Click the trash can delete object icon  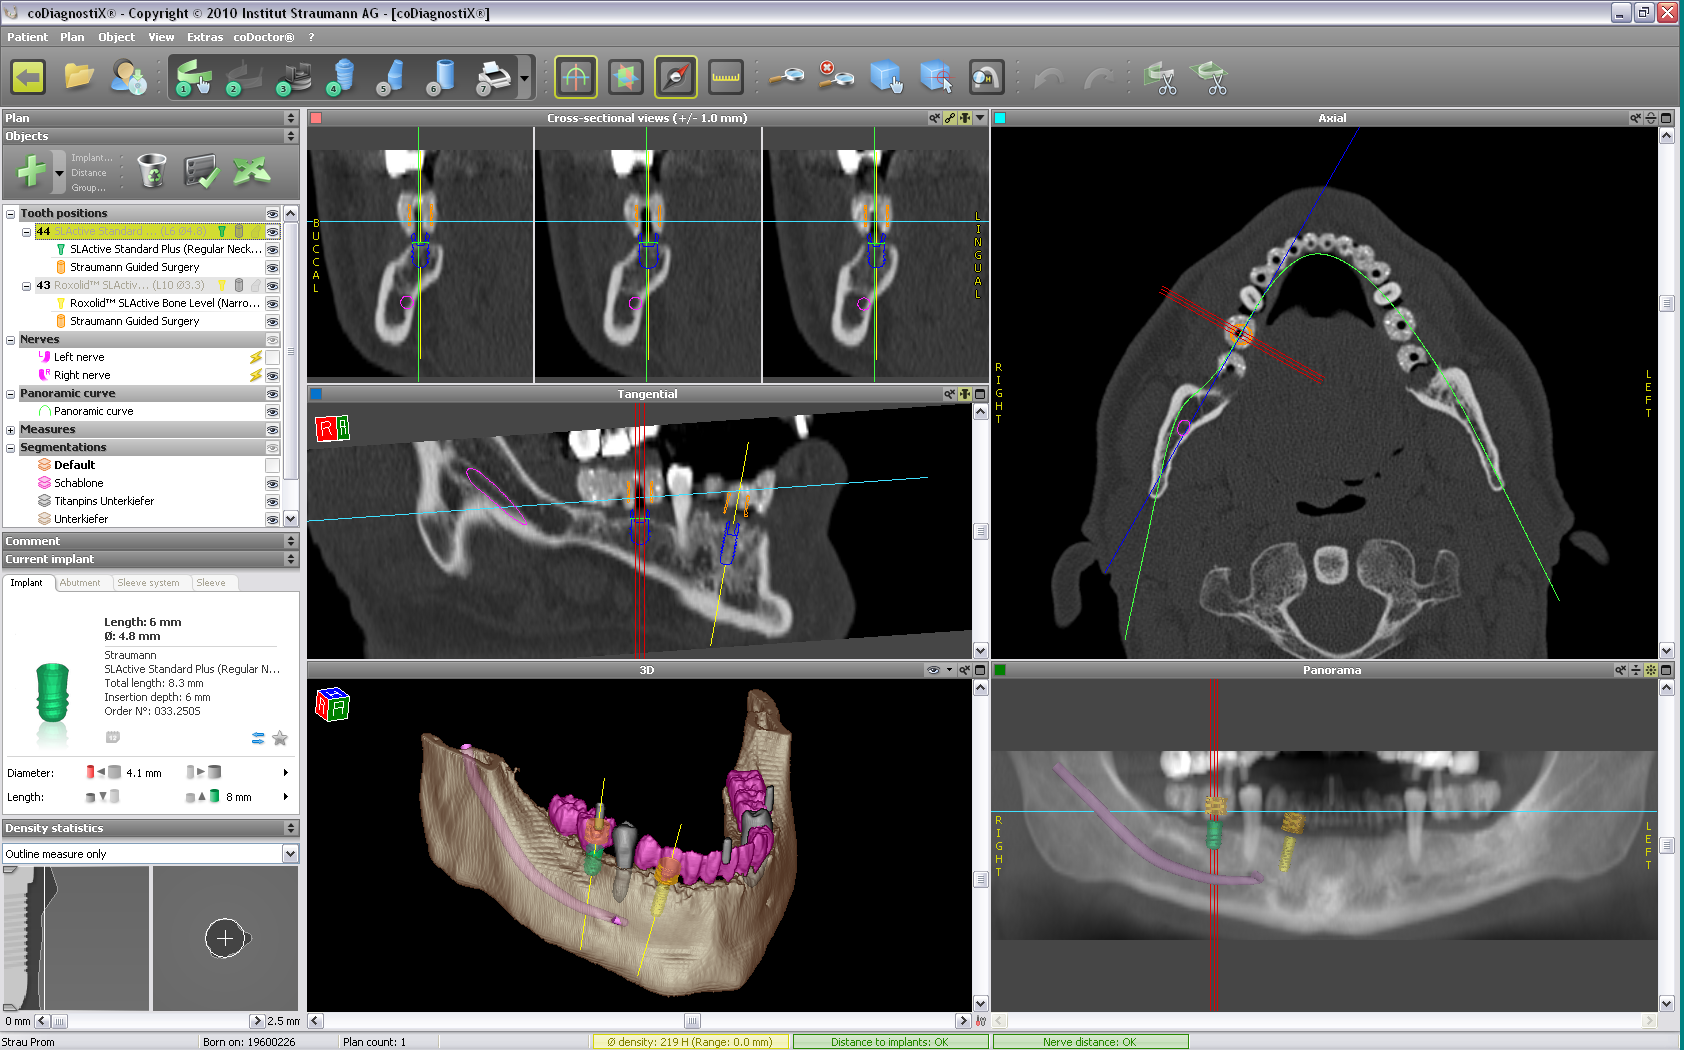coord(152,172)
